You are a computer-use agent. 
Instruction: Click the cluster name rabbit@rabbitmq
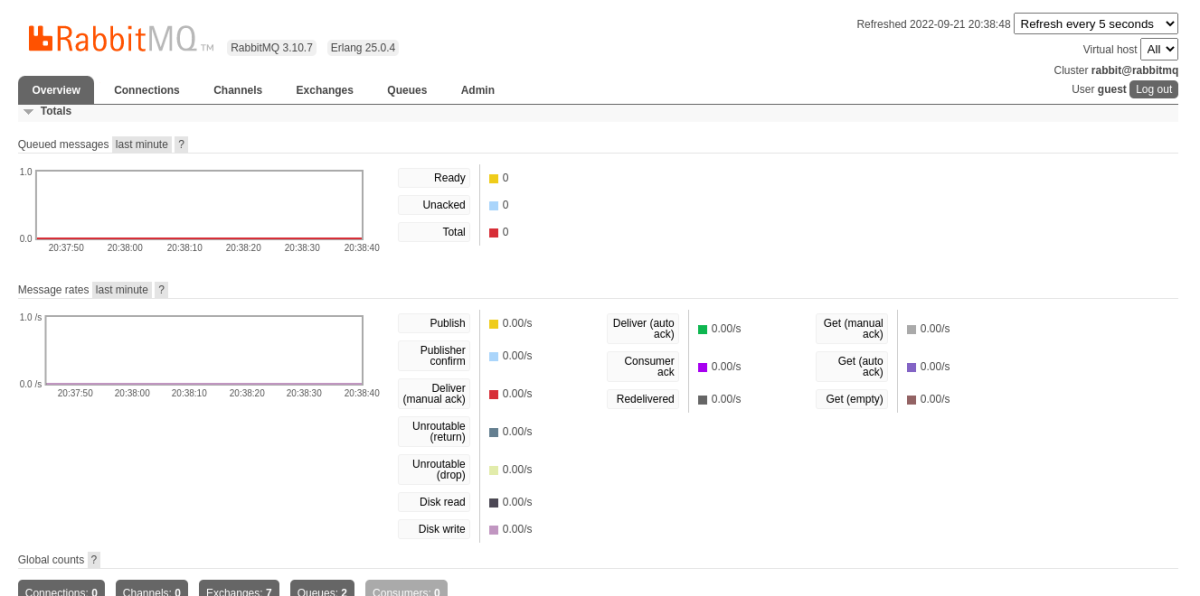pyautogui.click(x=1135, y=70)
